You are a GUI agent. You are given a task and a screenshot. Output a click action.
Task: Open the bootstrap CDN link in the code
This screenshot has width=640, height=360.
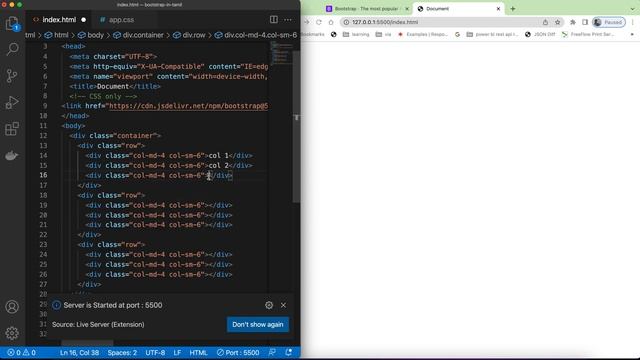188,106
